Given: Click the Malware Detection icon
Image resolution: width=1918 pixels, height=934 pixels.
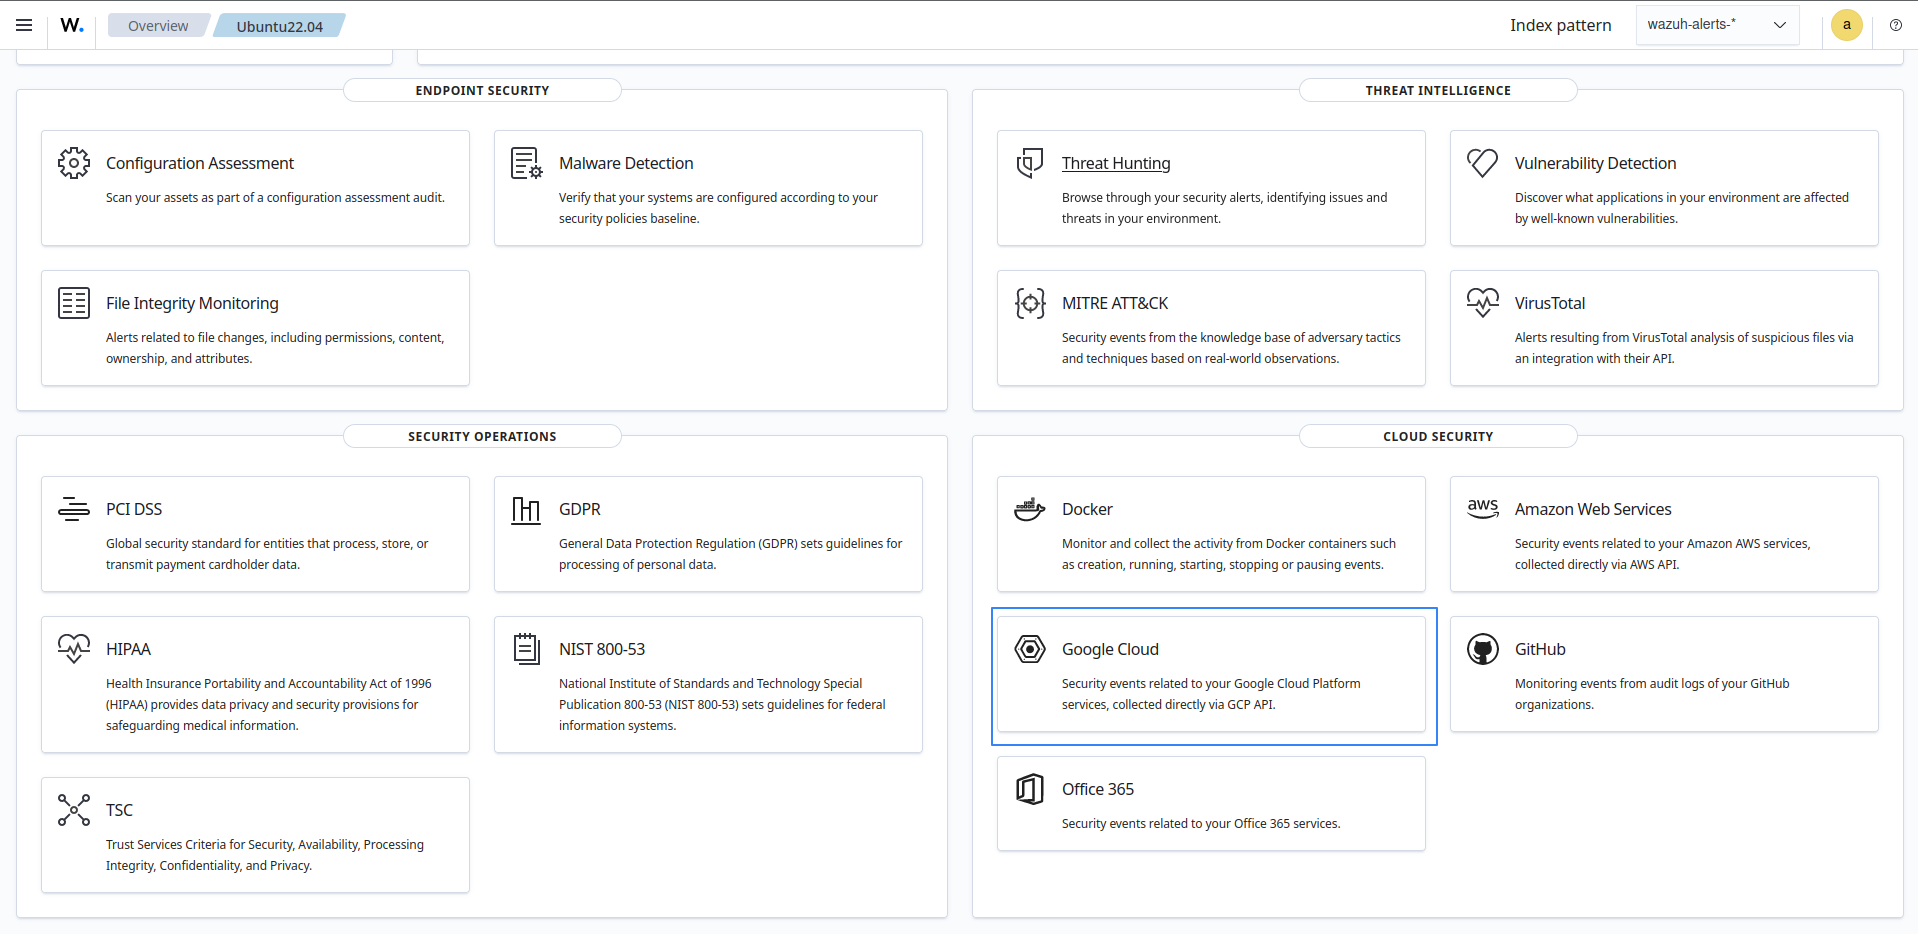Looking at the screenshot, I should [x=526, y=162].
